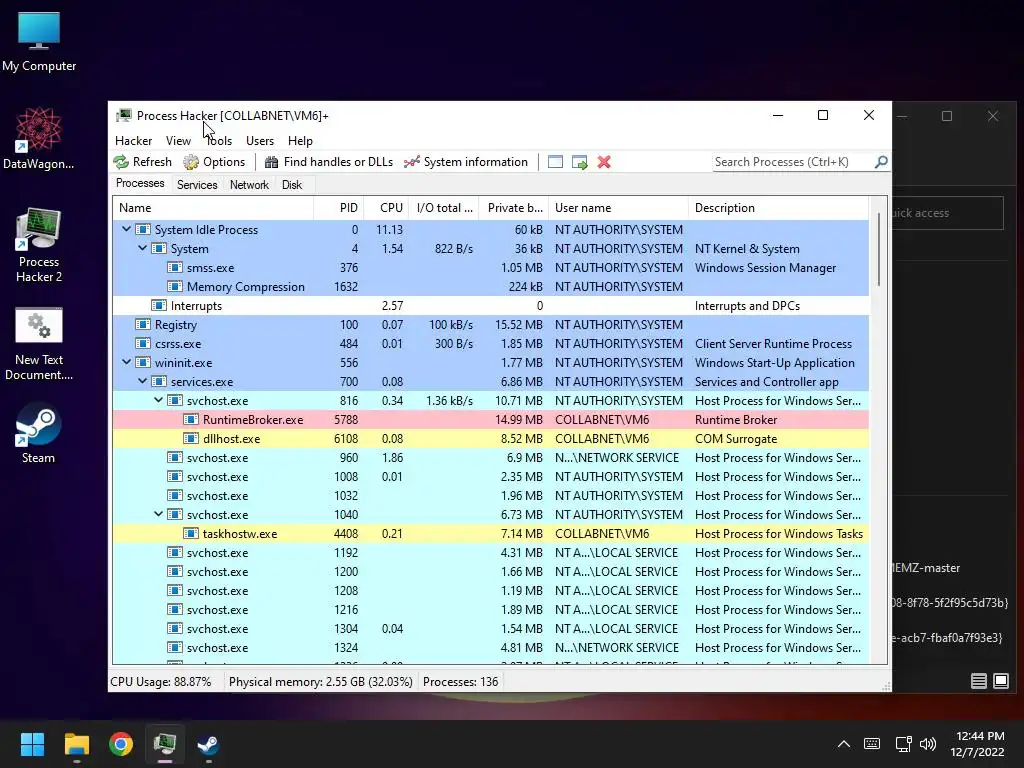Screen dimensions: 1024x768
Task: Click the volume speaker tray icon
Action: 927,744
